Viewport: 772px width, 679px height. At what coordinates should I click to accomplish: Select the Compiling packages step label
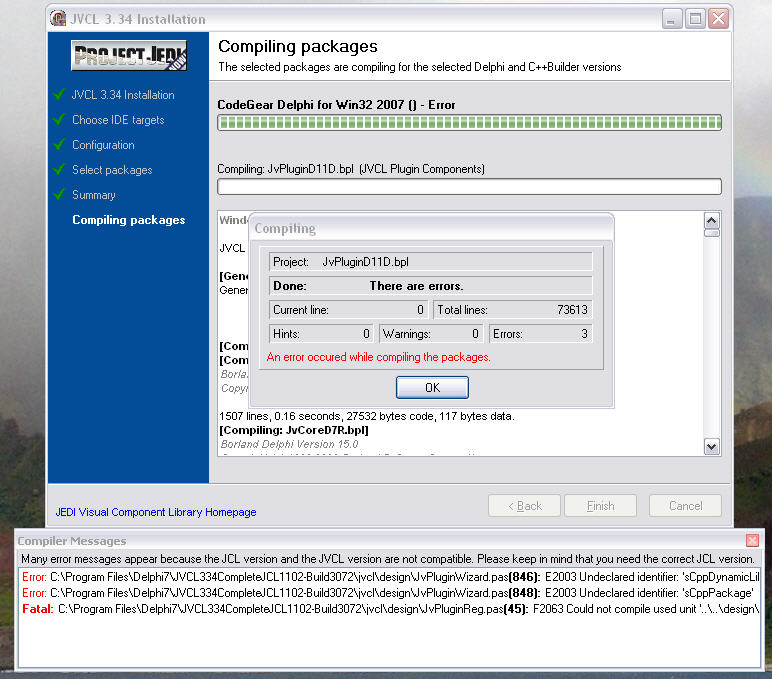click(128, 220)
